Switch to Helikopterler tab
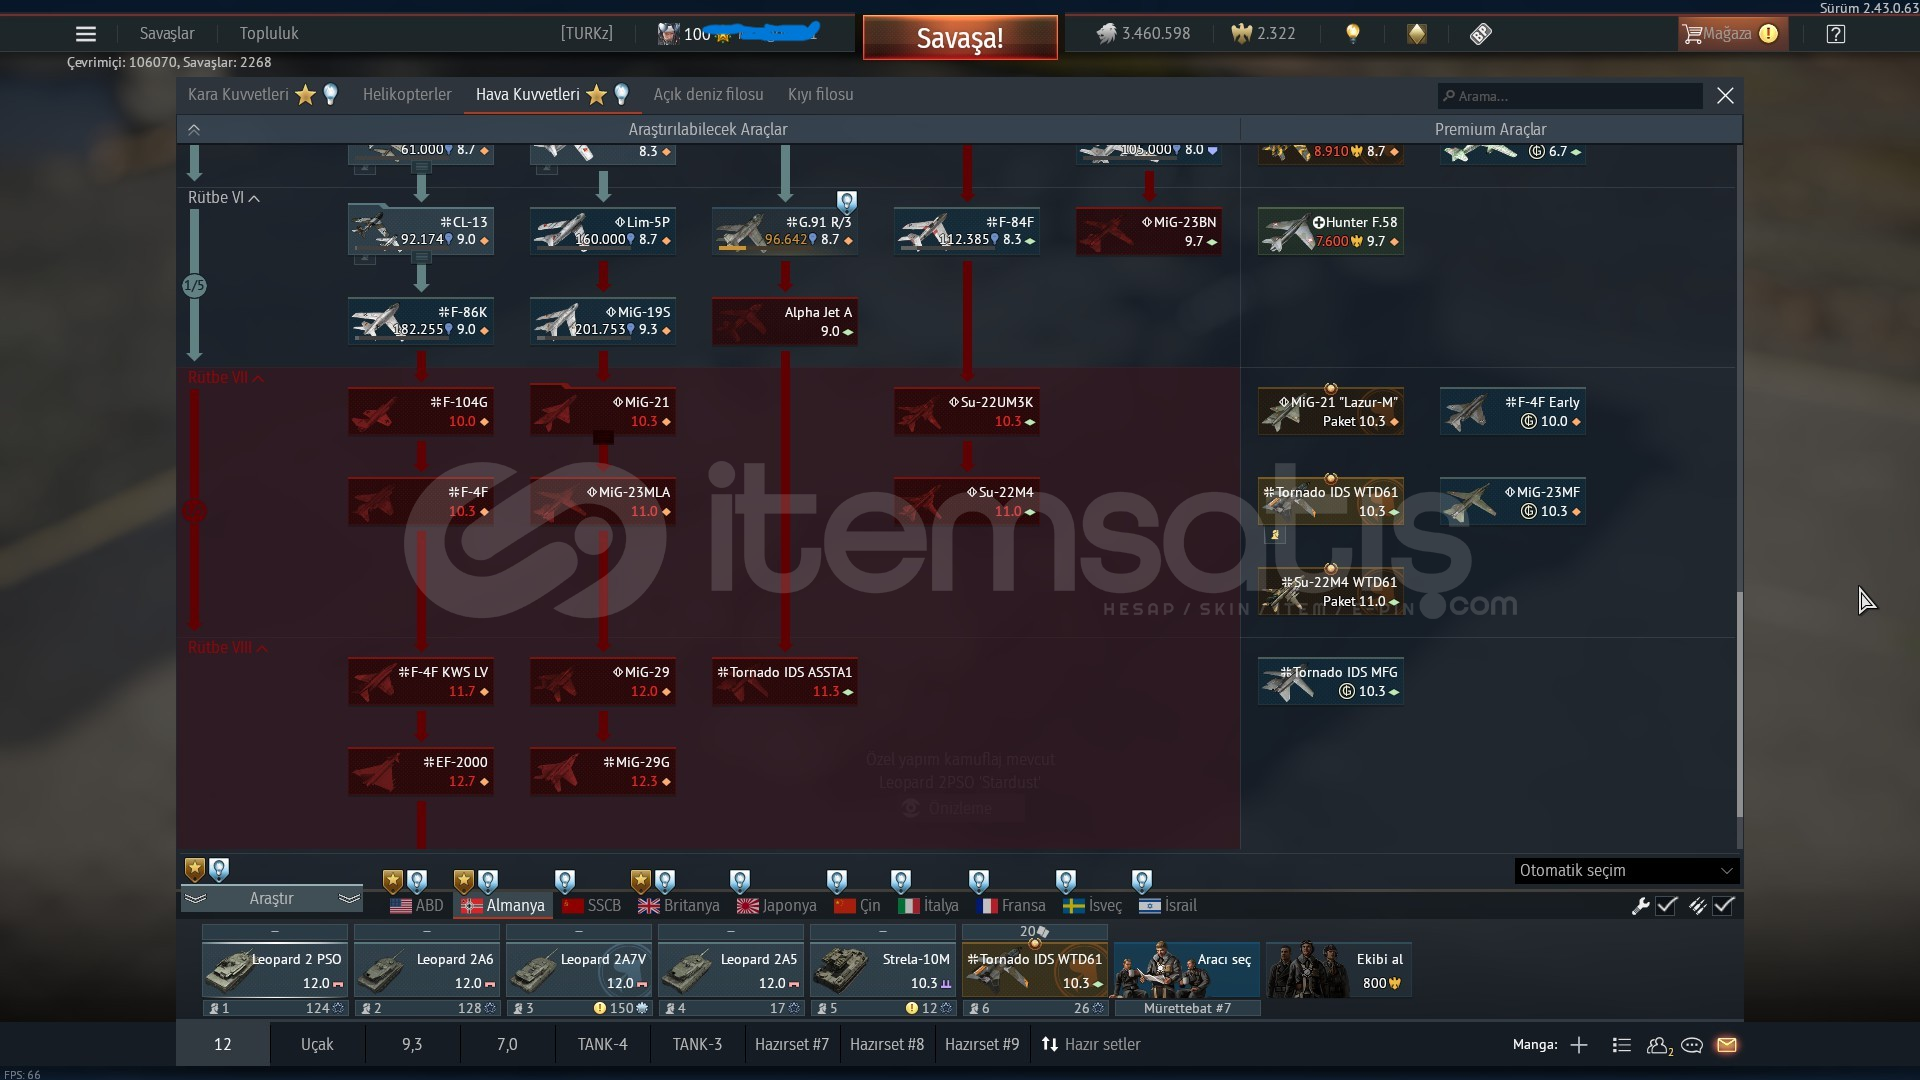The image size is (1920, 1080). pyautogui.click(x=407, y=95)
